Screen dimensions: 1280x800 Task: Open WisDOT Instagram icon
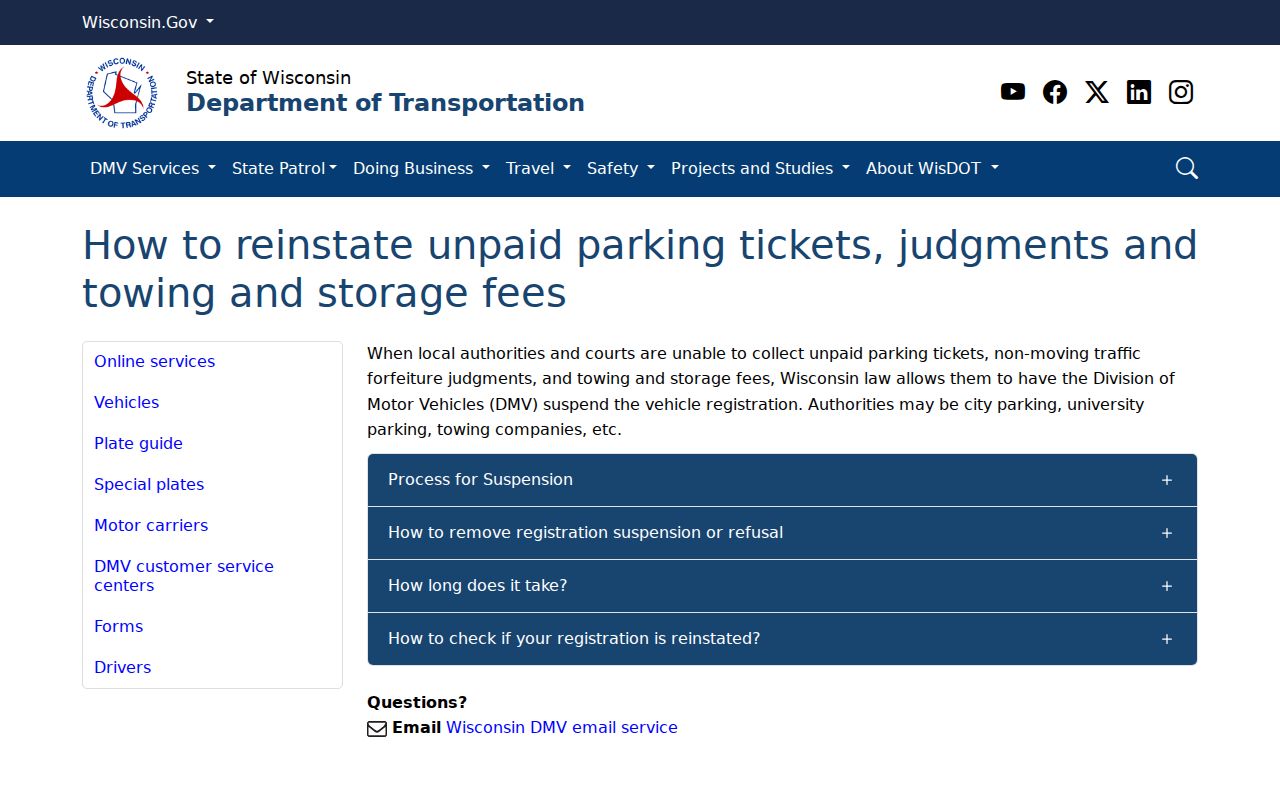[x=1181, y=92]
